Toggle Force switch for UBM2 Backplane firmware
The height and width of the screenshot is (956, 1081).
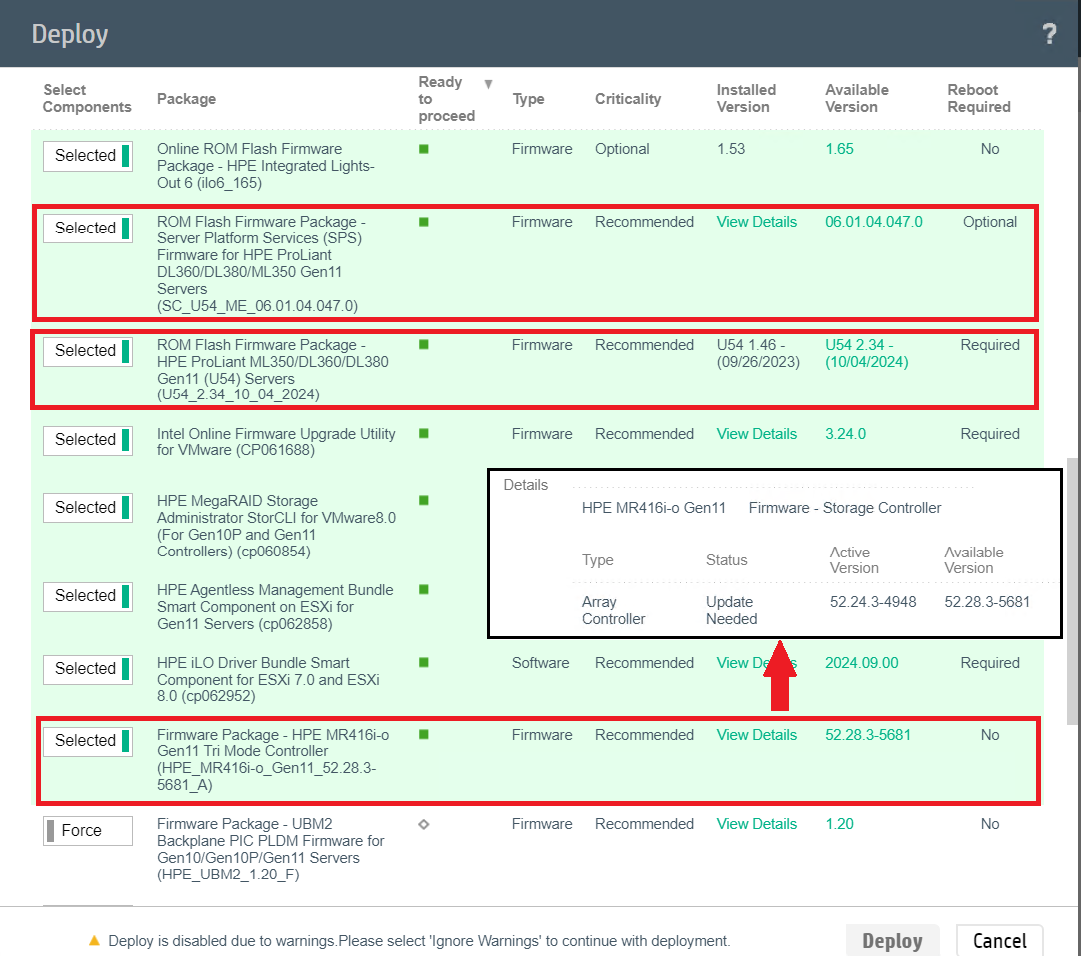(88, 831)
